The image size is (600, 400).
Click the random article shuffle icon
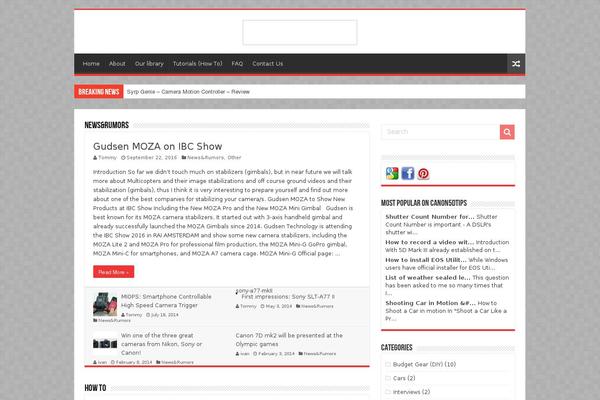516,64
